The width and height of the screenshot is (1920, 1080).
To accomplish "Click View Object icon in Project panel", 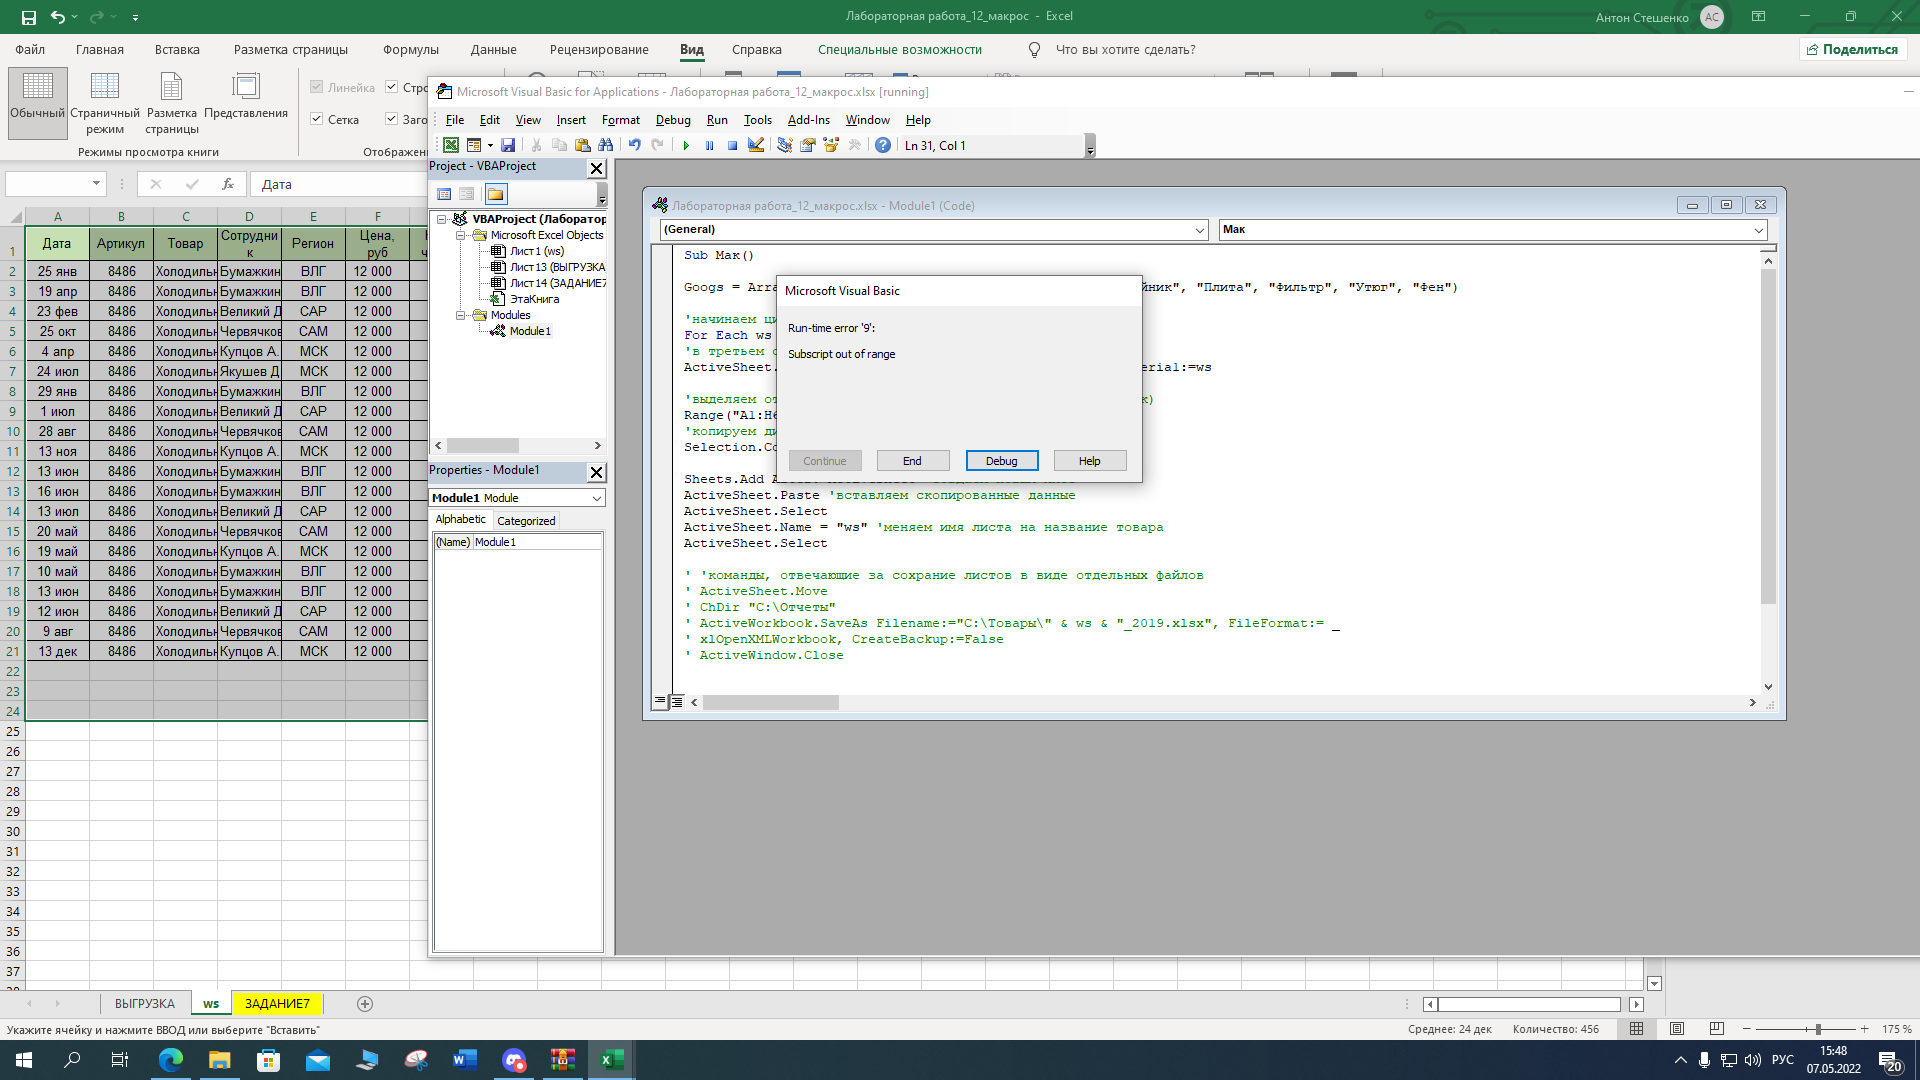I will click(x=466, y=194).
